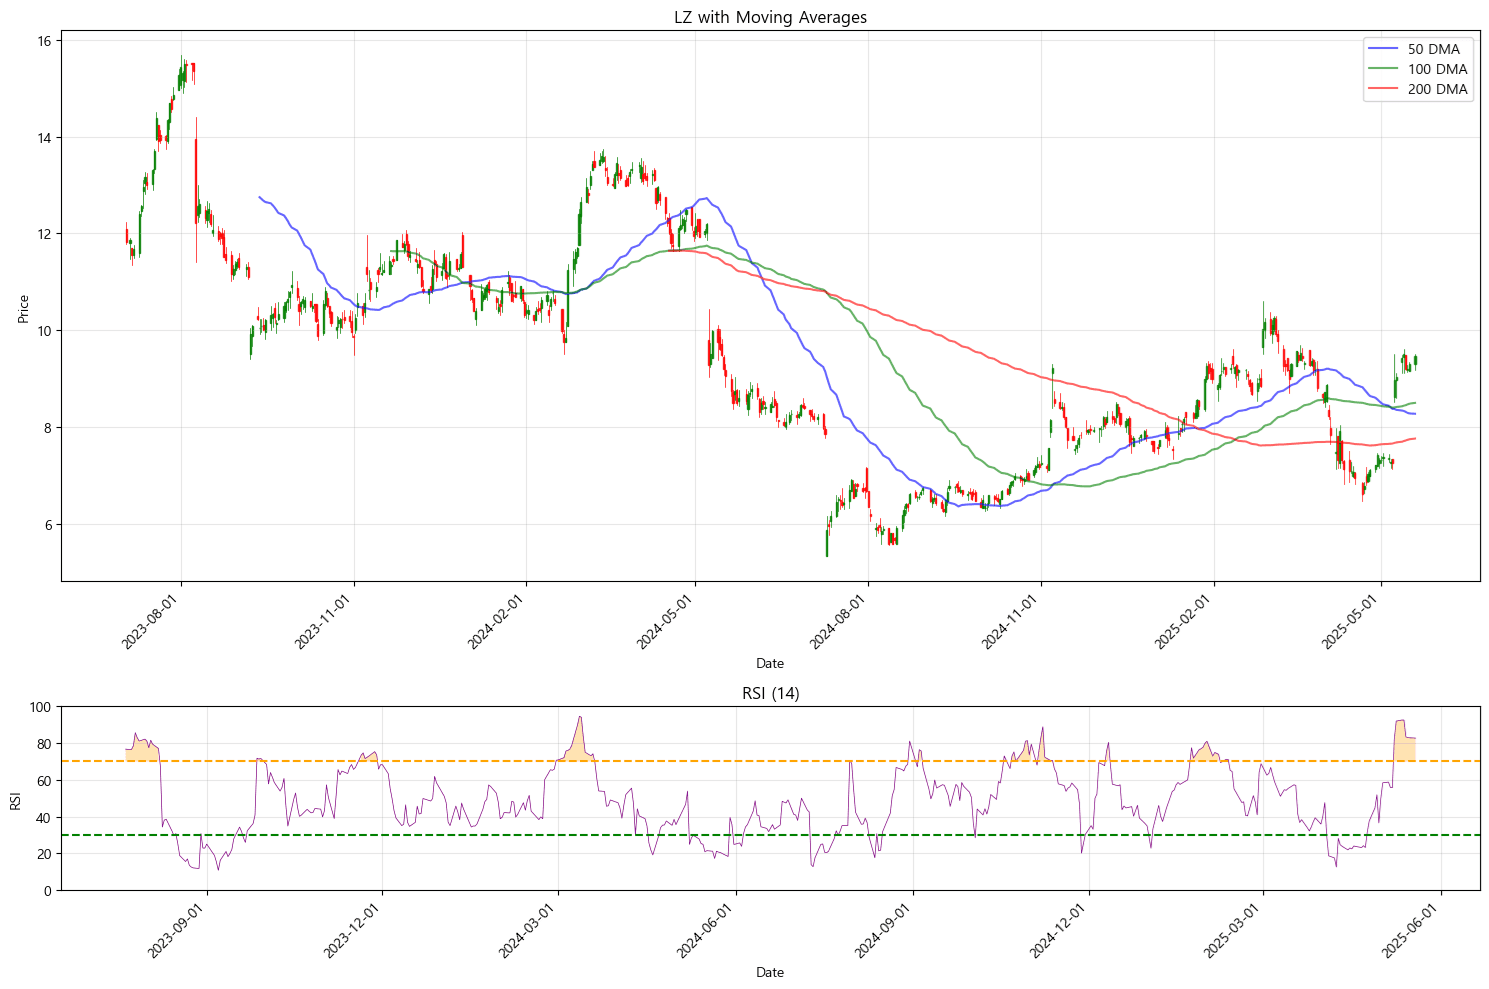
Task: Select the 'Price' y-axis label
Action: pos(23,308)
